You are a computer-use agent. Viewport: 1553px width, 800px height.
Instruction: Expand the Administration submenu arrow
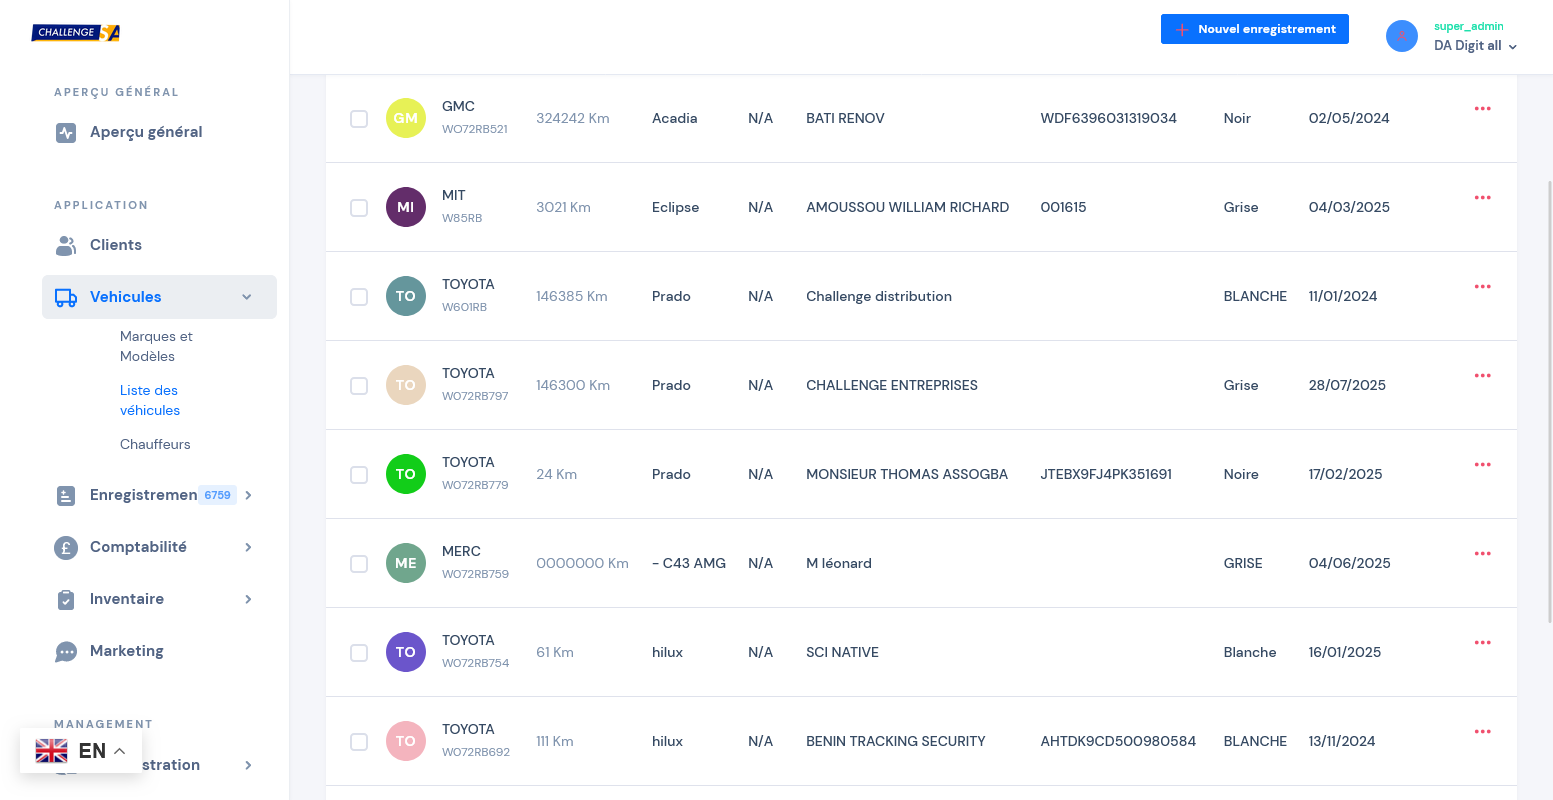pyautogui.click(x=248, y=765)
